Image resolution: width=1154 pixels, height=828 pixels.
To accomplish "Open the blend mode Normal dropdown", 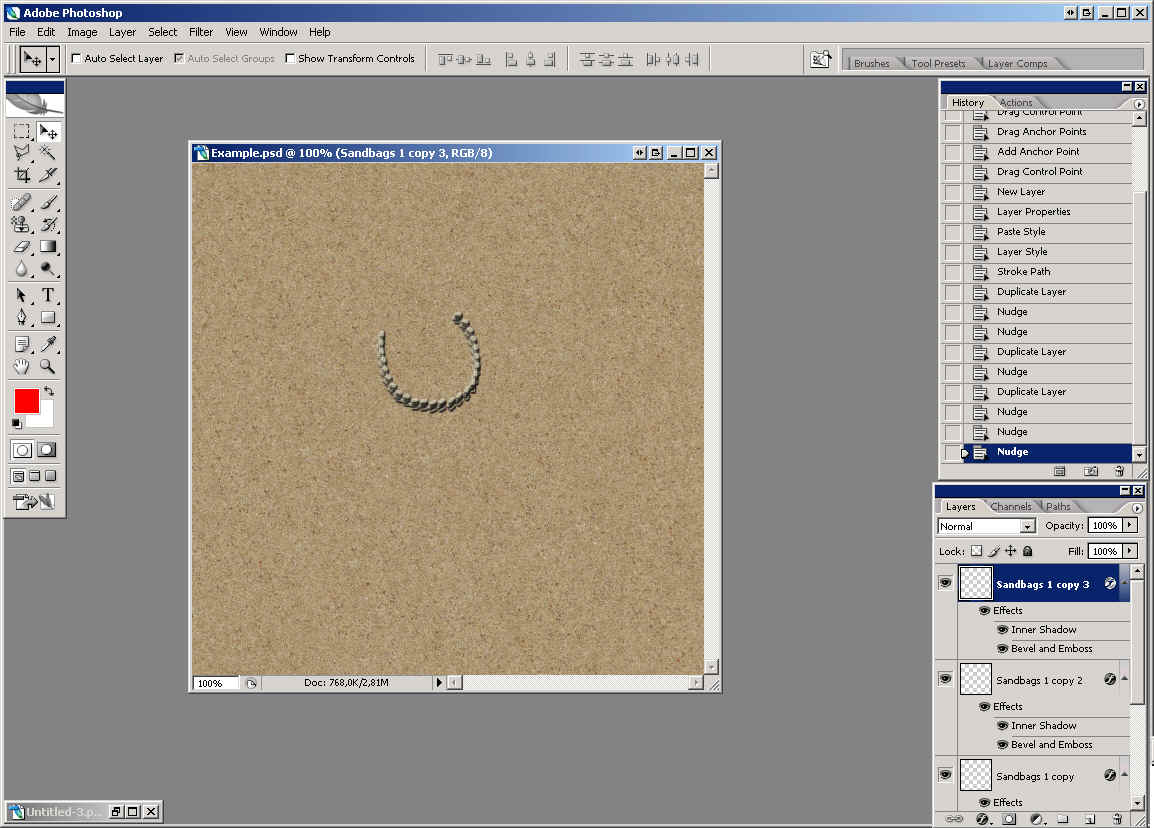I will click(x=1027, y=526).
